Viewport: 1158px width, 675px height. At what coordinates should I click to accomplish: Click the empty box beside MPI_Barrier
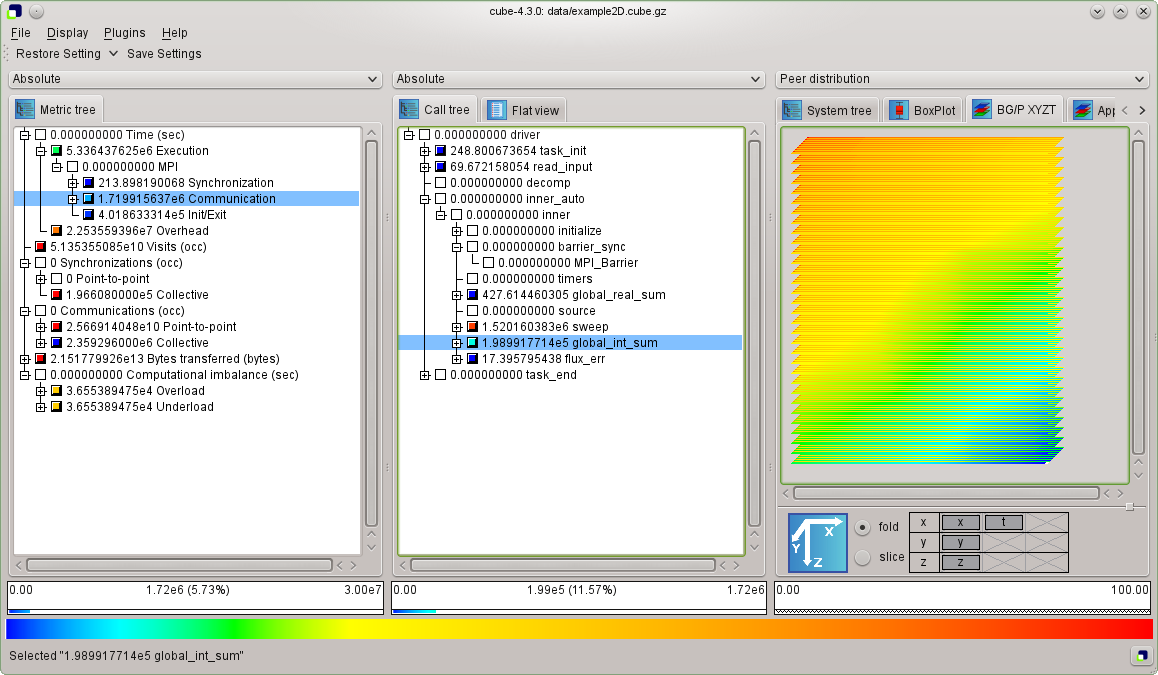[489, 263]
